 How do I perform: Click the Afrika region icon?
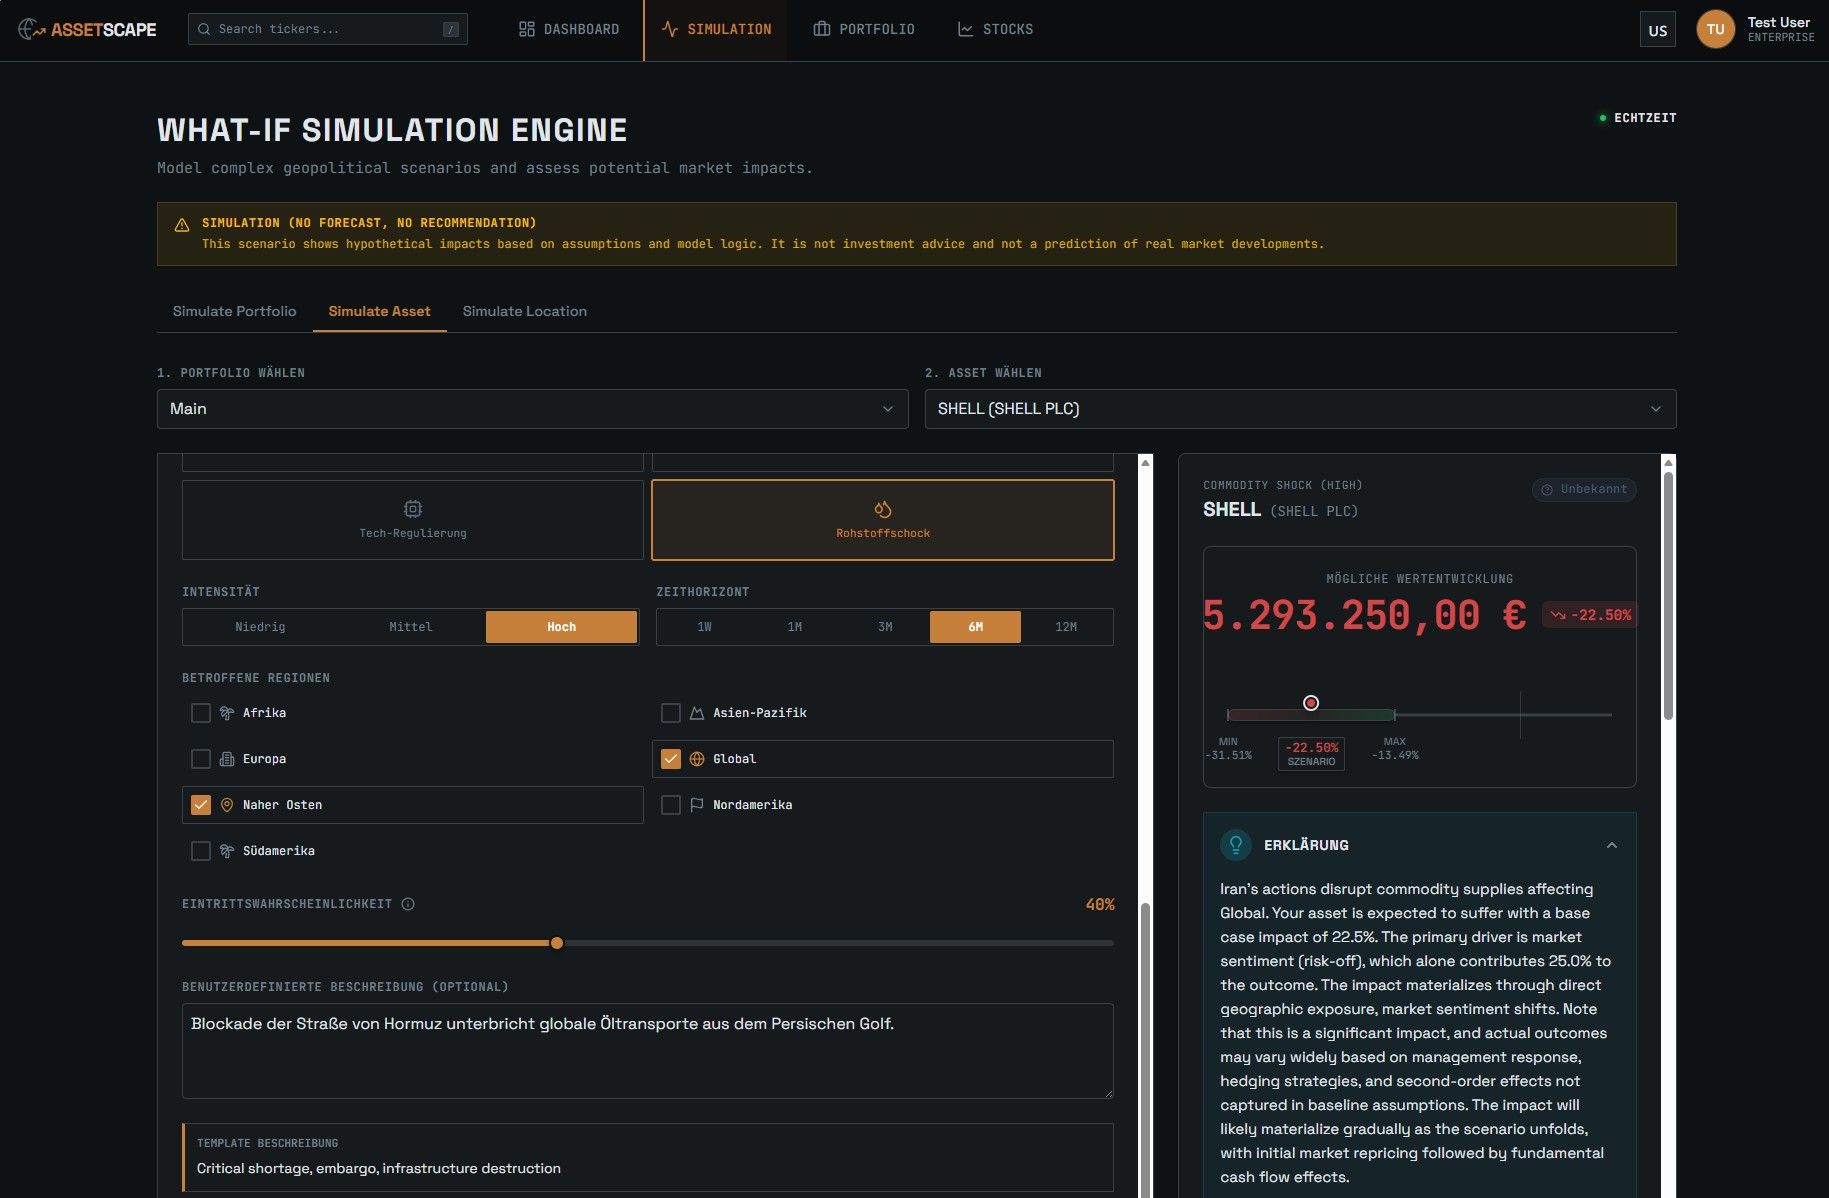tap(227, 713)
